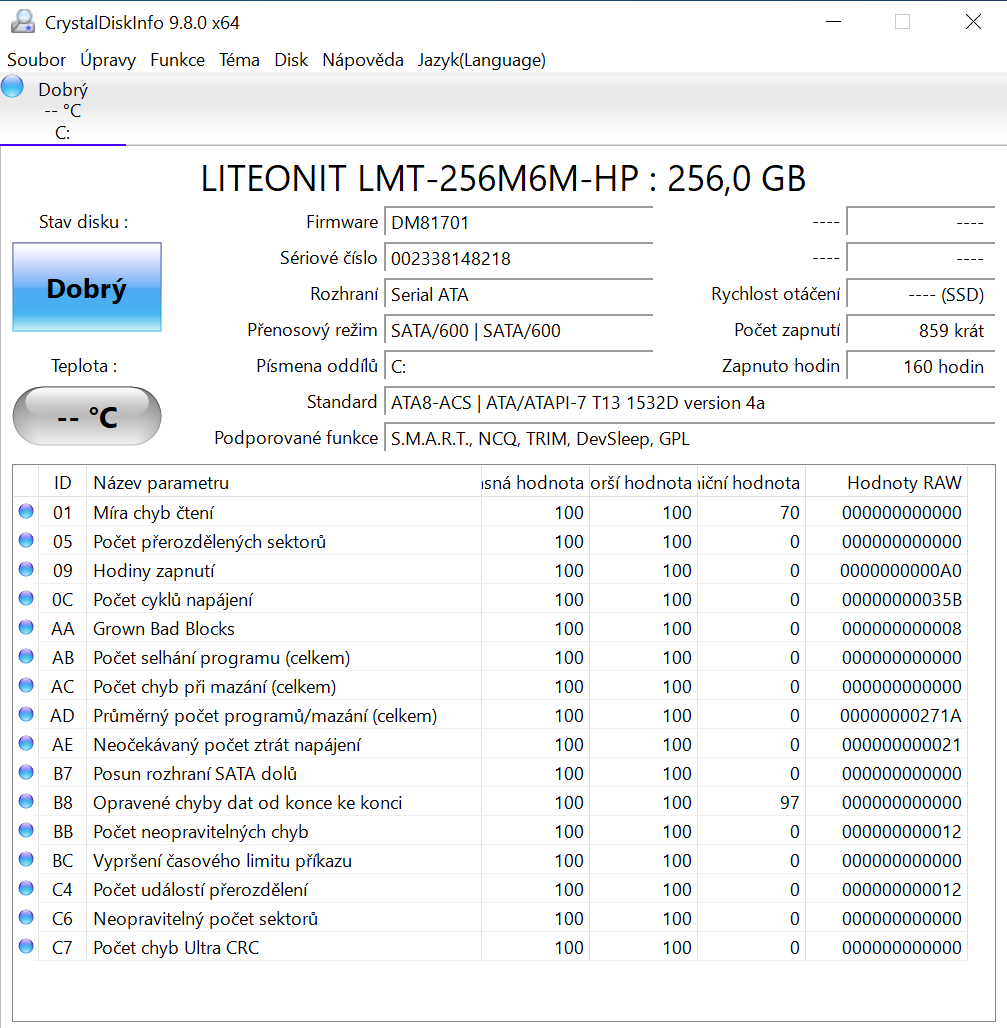Click the Míra chyb čtení parameter name
Image resolution: width=1007 pixels, height=1028 pixels.
pos(153,513)
